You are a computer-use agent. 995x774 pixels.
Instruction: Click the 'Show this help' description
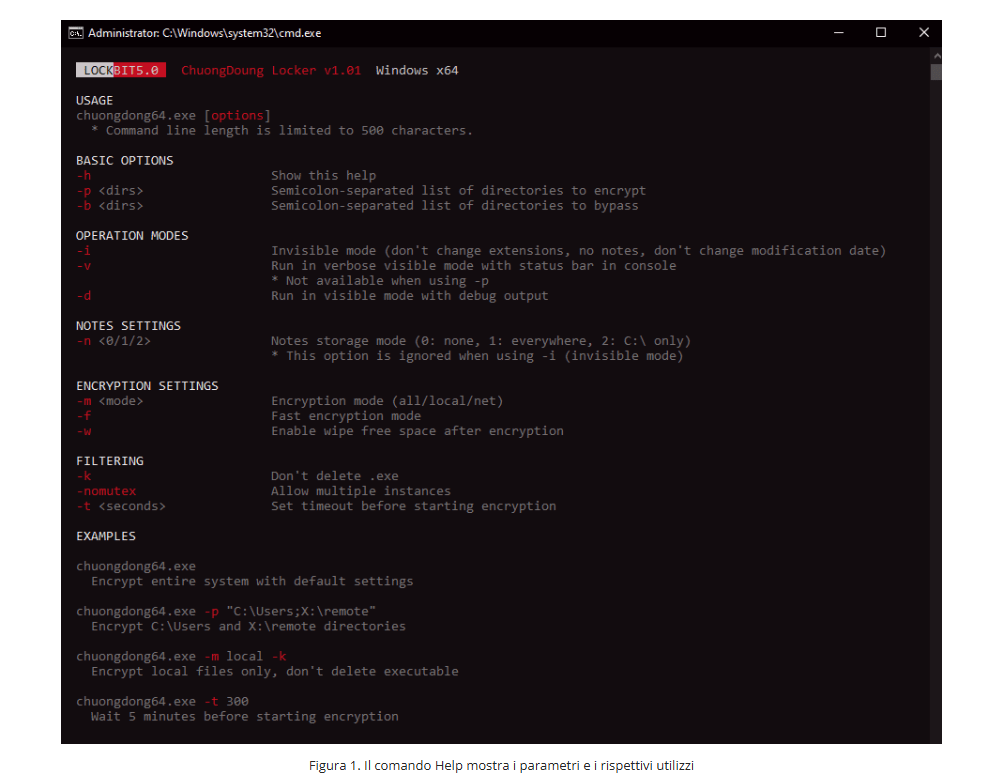click(x=324, y=176)
